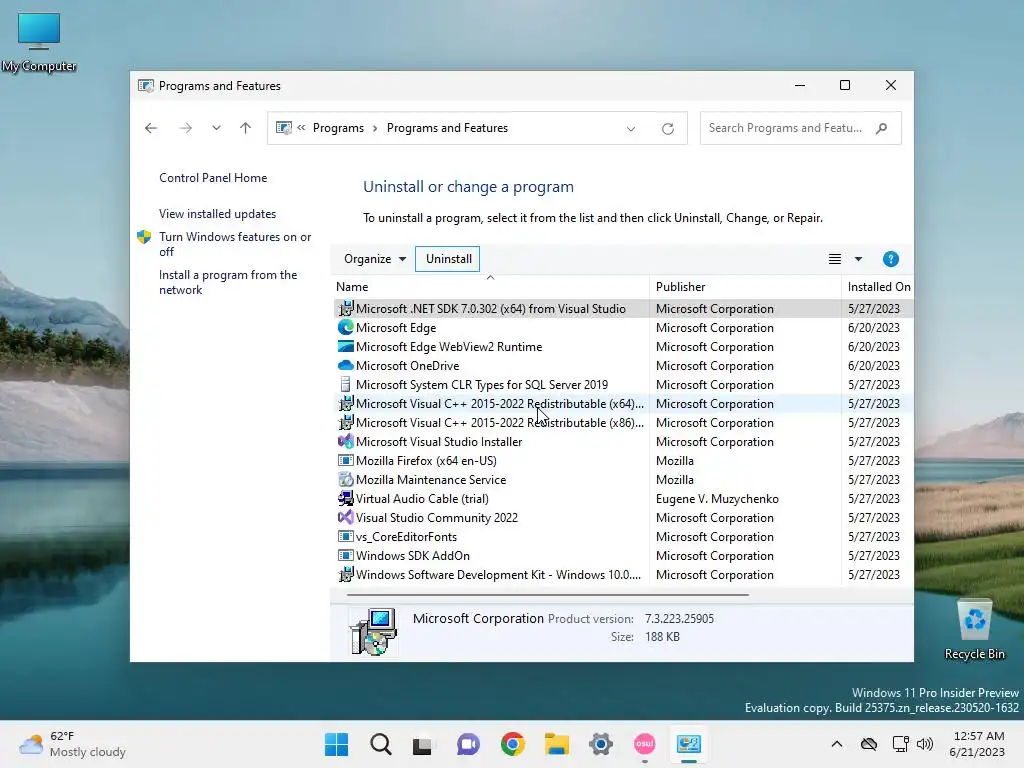Viewport: 1024px width, 768px height.
Task: Launch Google Chrome from the taskbar
Action: [x=513, y=744]
